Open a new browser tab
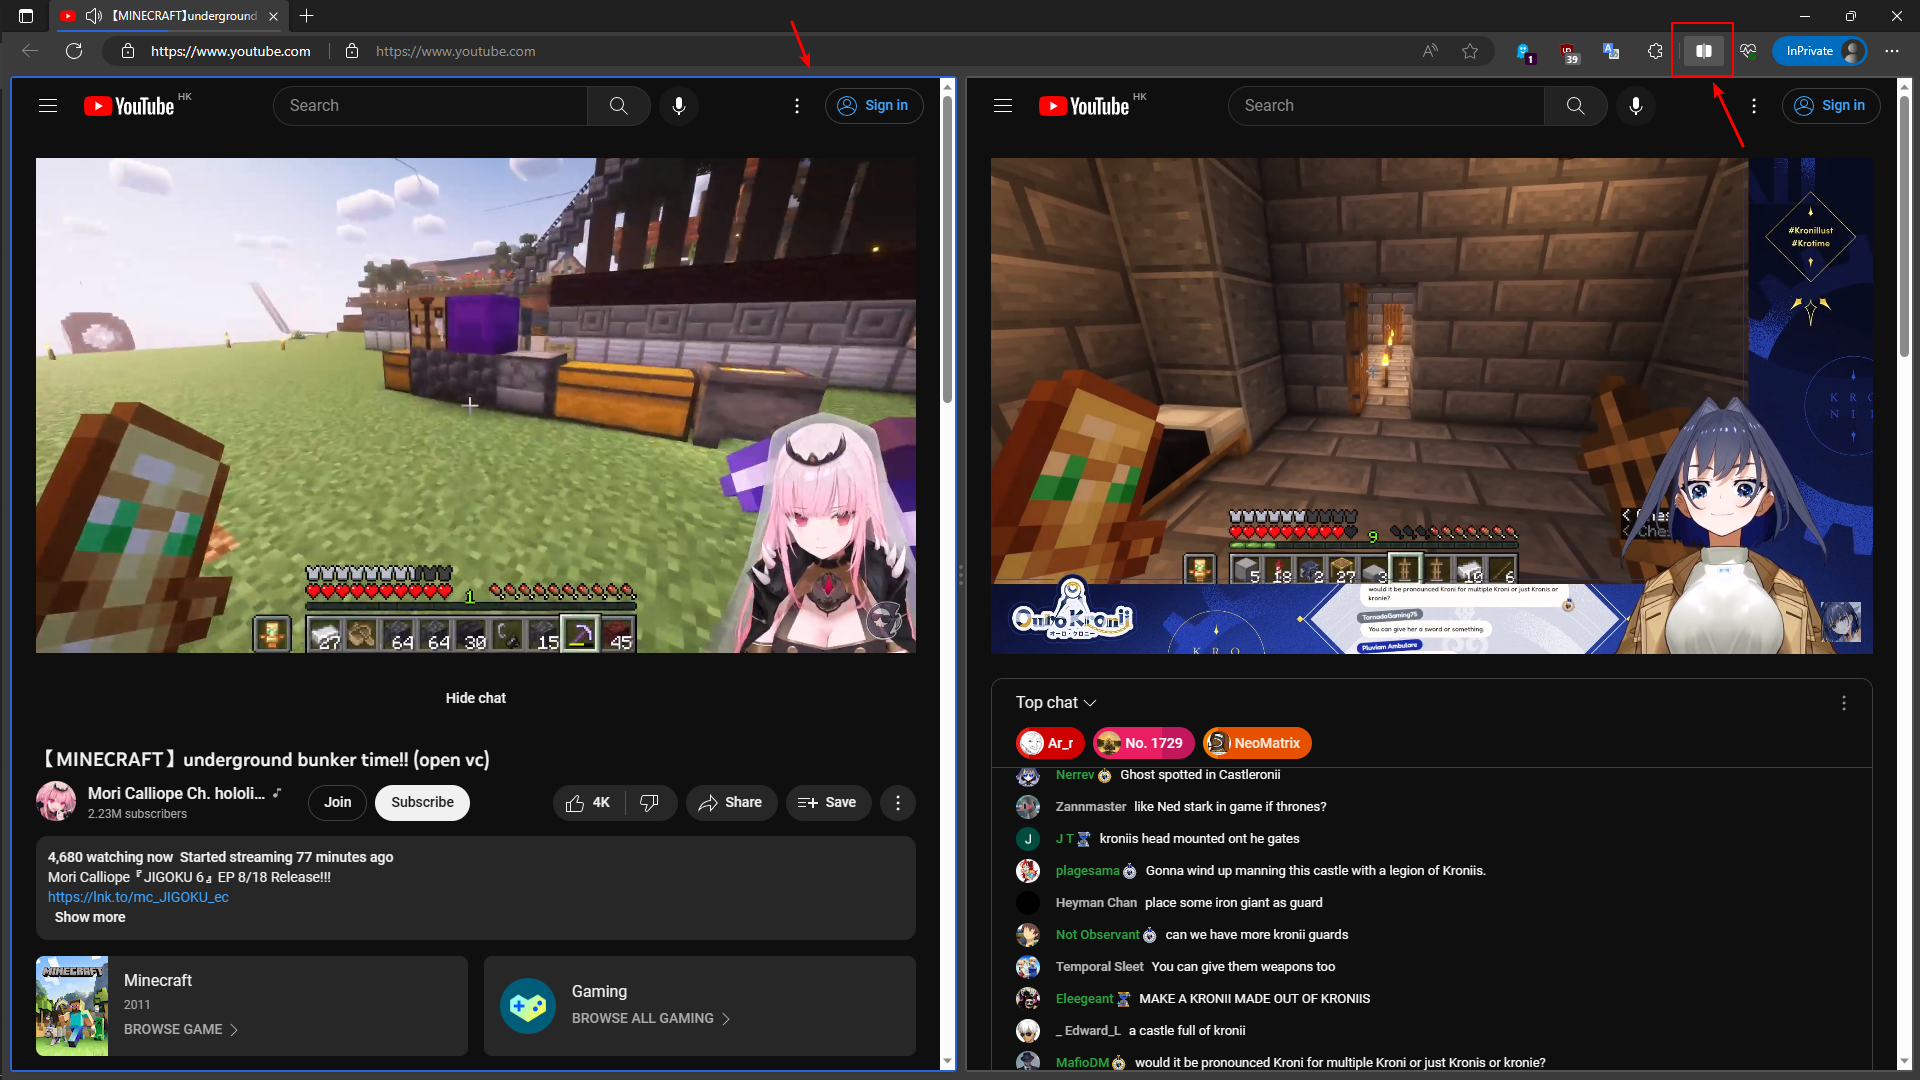Screen dimensions: 1920x1080 (307, 16)
